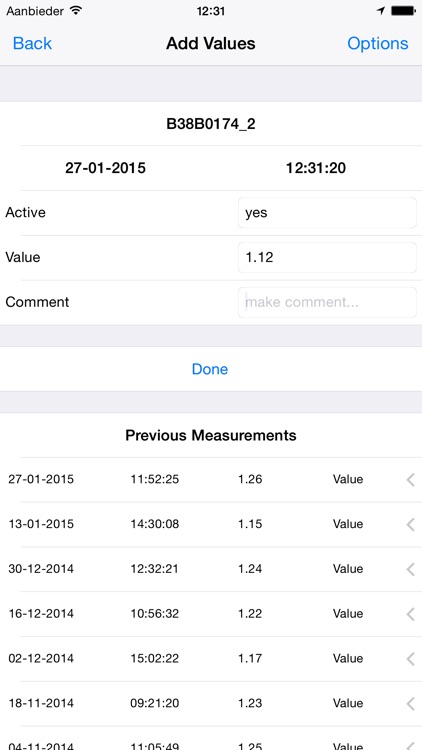Tap the Aanbieder carrier label
The width and height of the screenshot is (422, 750).
pos(35,11)
